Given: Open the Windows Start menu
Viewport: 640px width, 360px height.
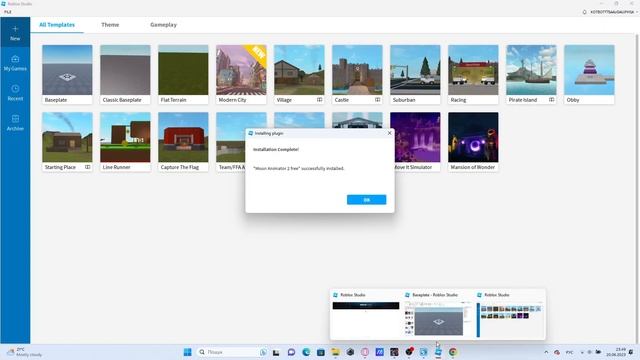Looking at the screenshot, I should [x=187, y=352].
